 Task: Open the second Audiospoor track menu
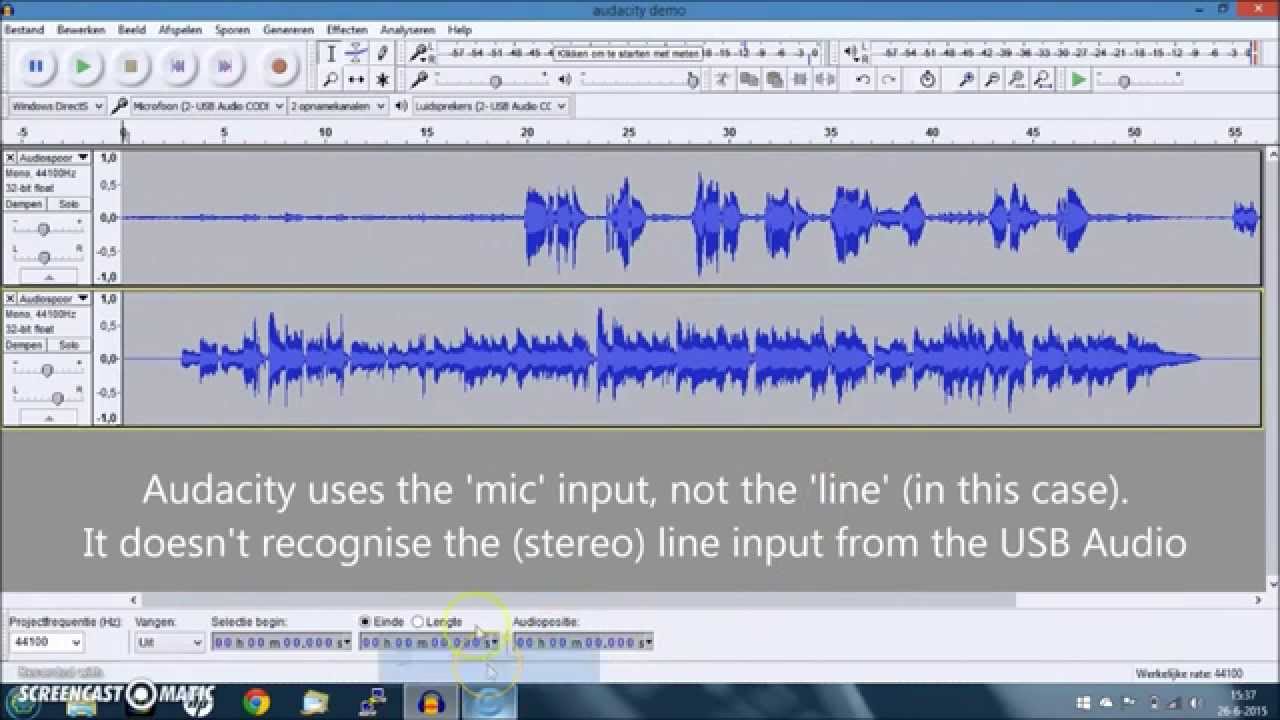tap(53, 299)
